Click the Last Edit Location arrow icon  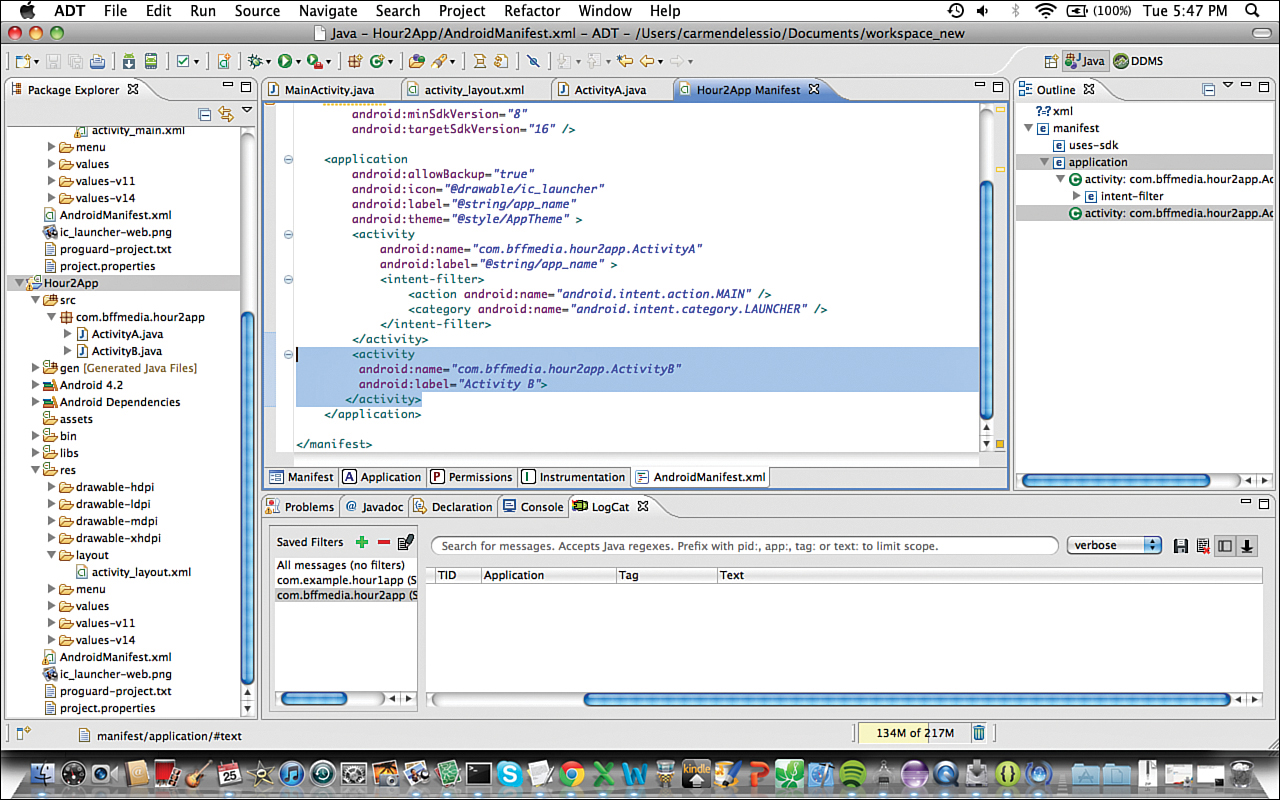(x=624, y=61)
